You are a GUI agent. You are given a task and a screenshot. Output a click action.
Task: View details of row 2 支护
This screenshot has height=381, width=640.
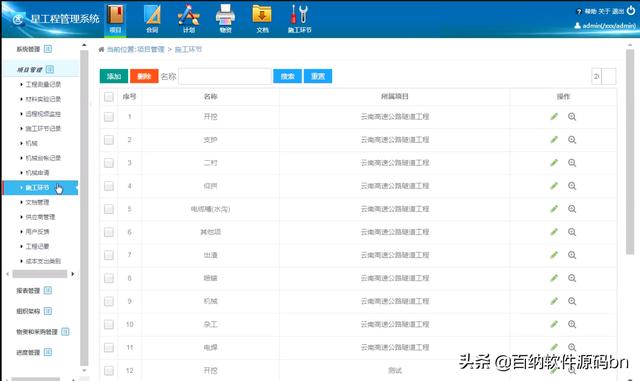click(x=572, y=140)
